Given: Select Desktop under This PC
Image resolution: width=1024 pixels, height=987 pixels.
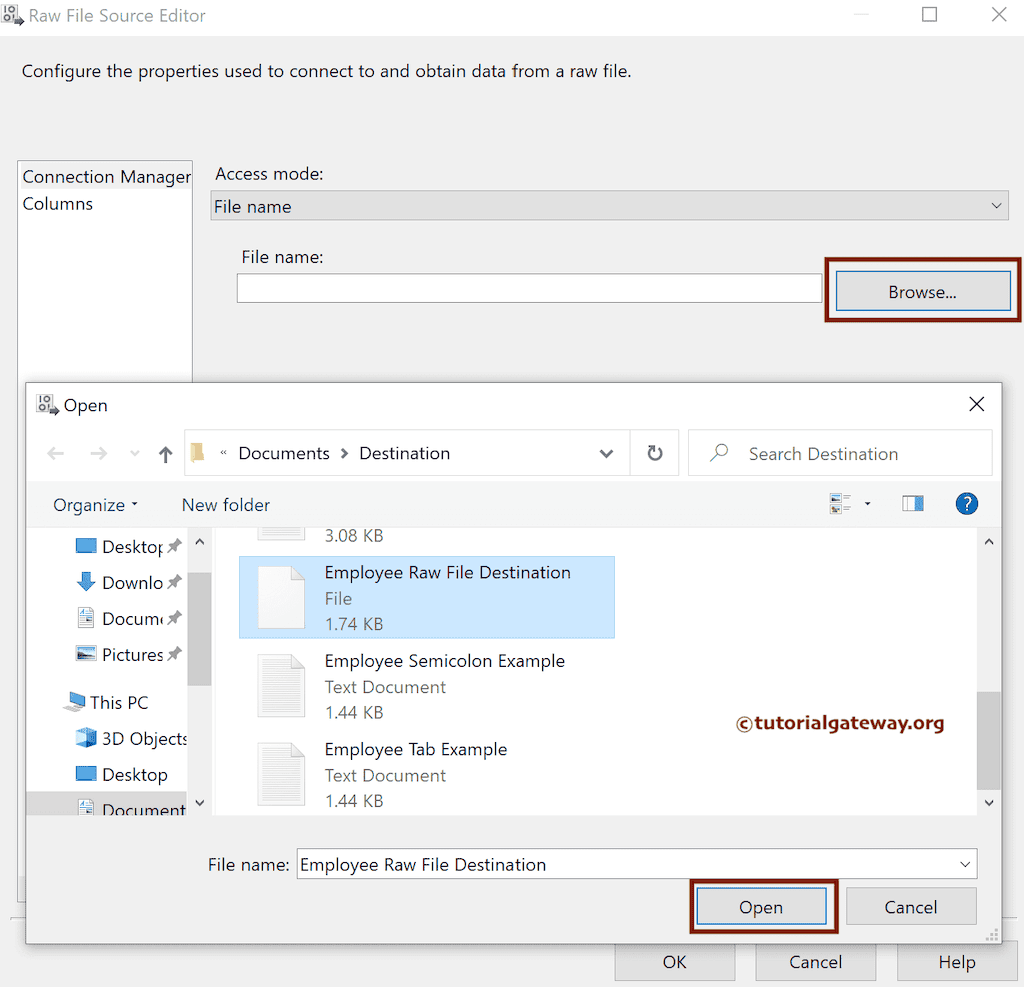Looking at the screenshot, I should (x=121, y=774).
